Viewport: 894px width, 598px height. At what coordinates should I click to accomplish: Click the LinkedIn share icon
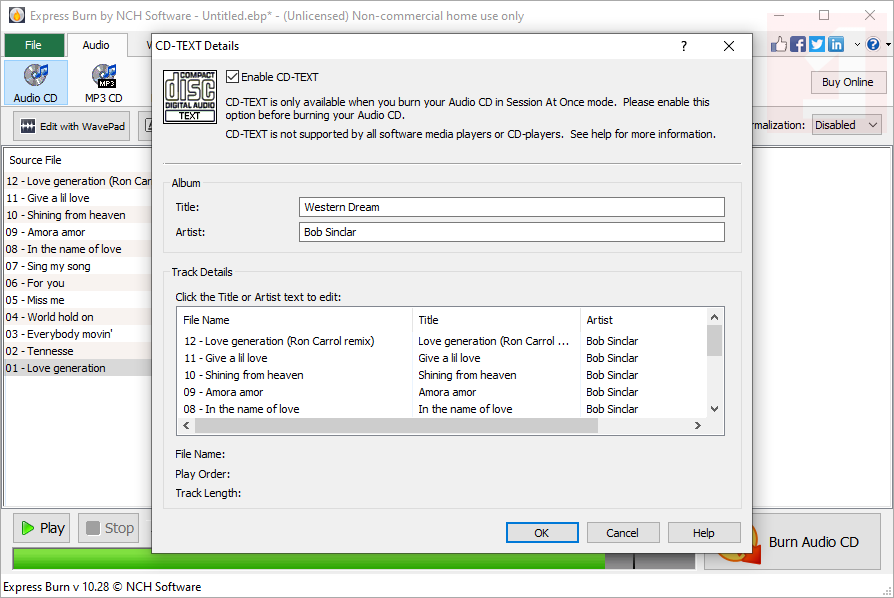[836, 44]
